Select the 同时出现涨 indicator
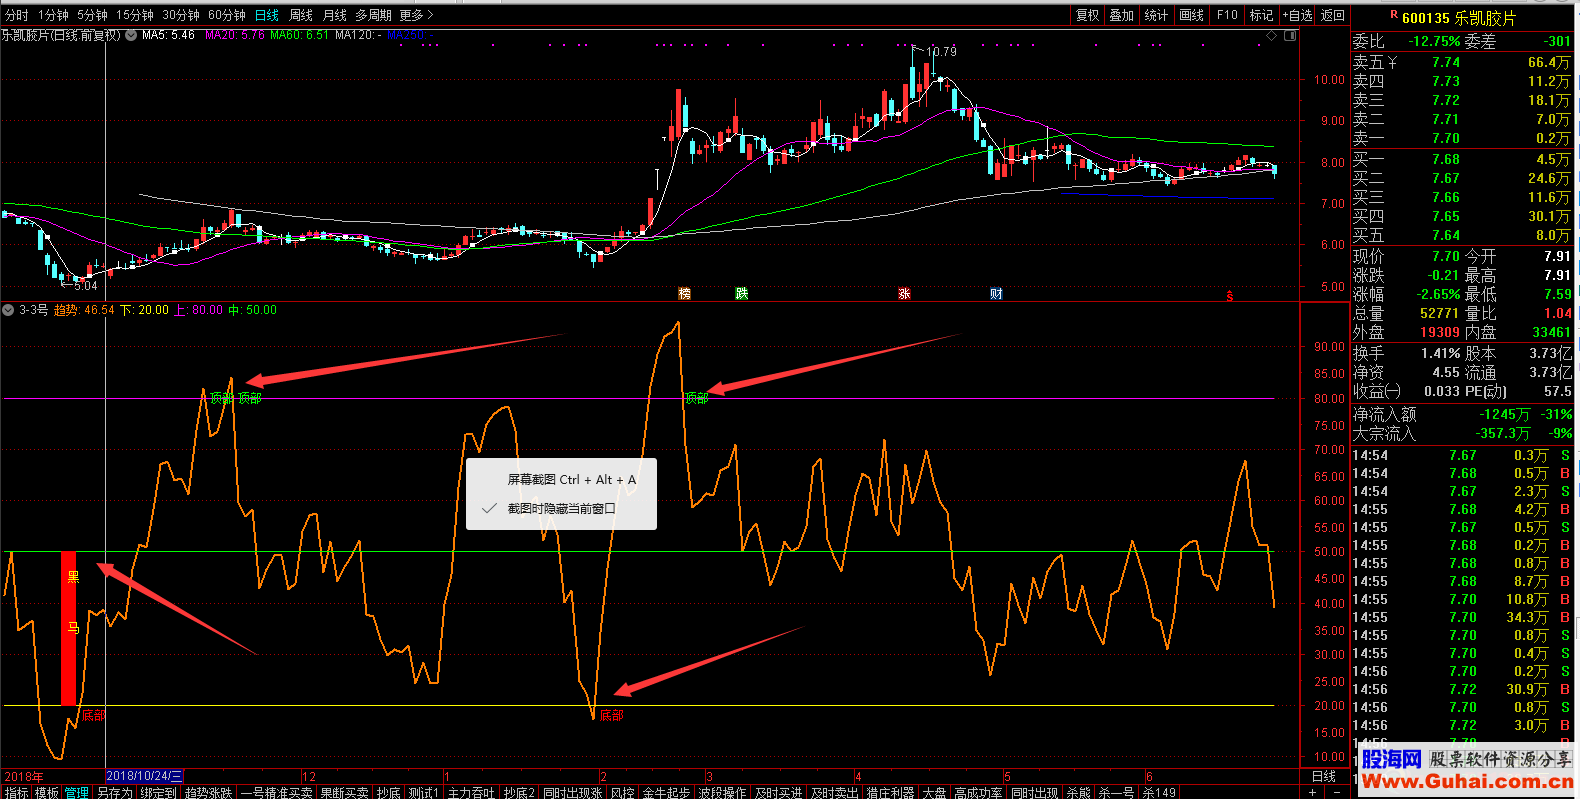Viewport: 1580px width, 799px height. coord(573,792)
